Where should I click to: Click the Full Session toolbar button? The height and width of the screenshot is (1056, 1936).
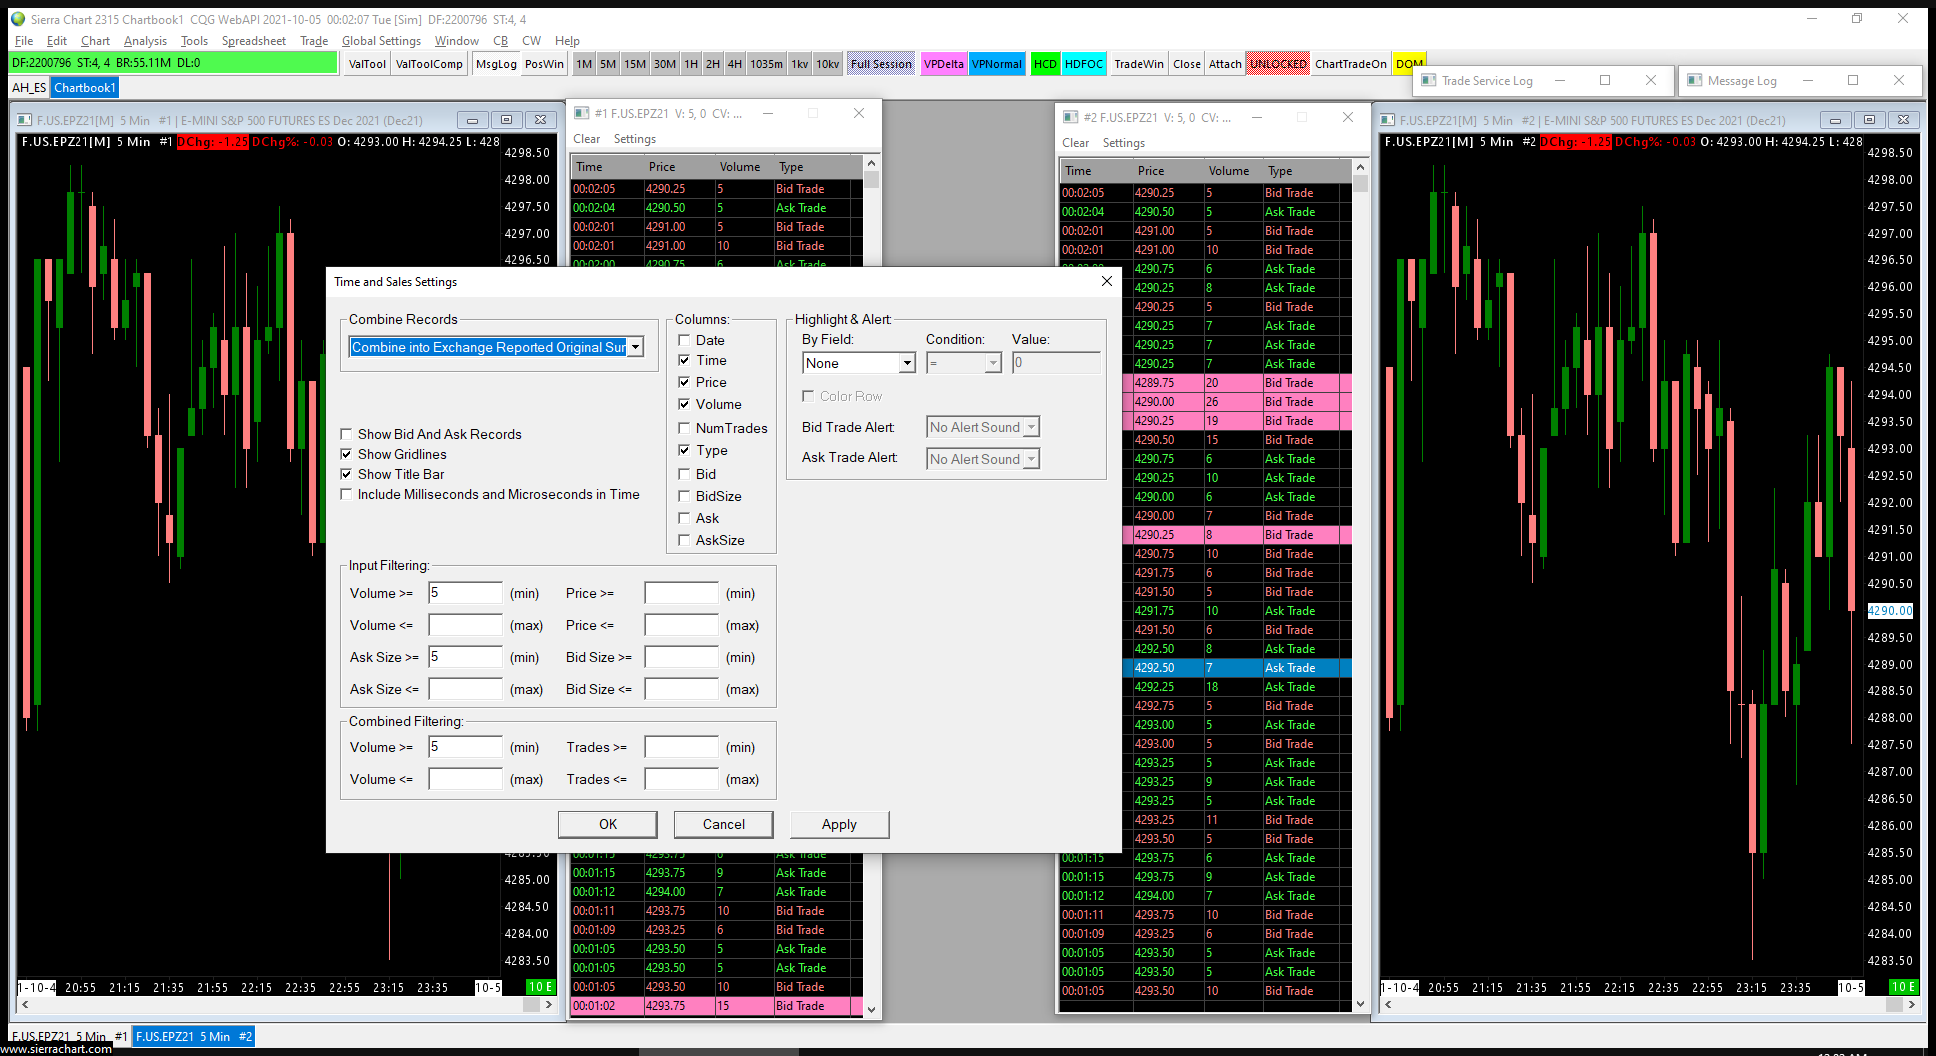[x=881, y=64]
